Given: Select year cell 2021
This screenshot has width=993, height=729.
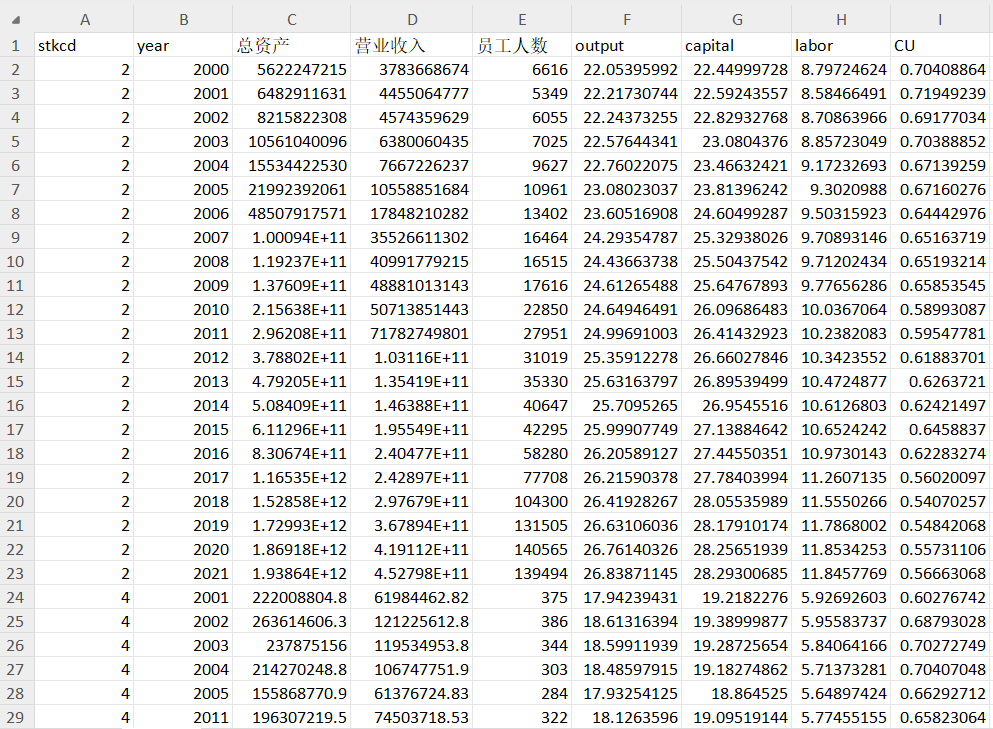Looking at the screenshot, I should point(183,574).
